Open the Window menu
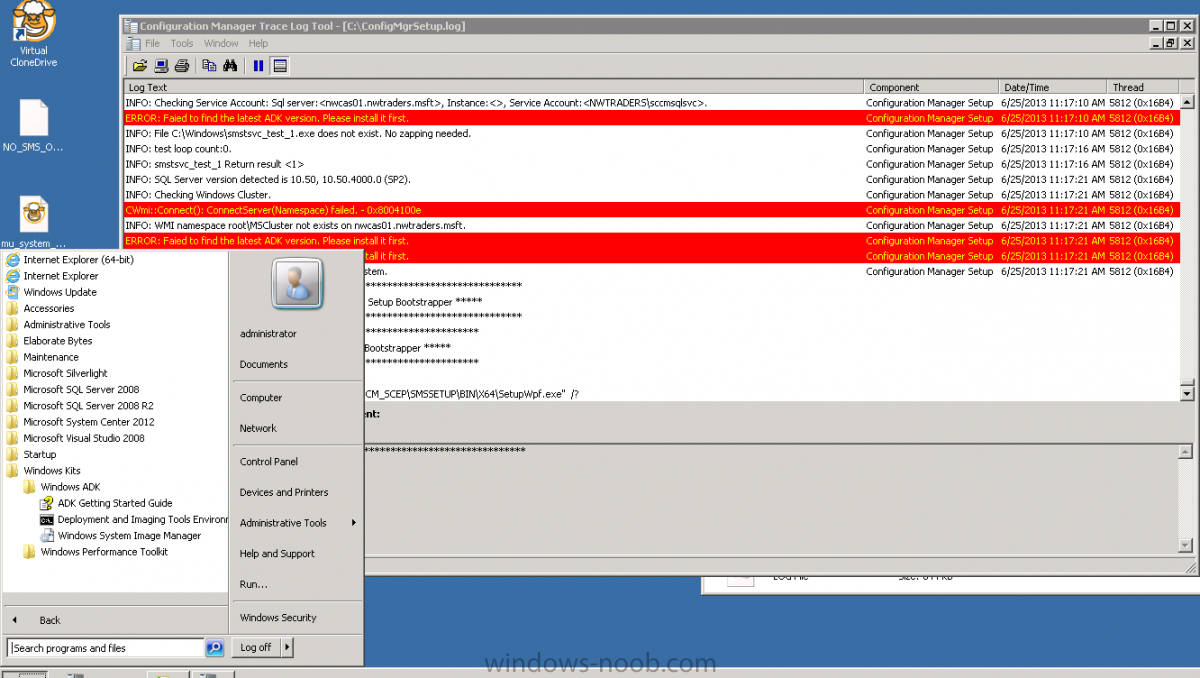This screenshot has height=678, width=1200. (221, 43)
